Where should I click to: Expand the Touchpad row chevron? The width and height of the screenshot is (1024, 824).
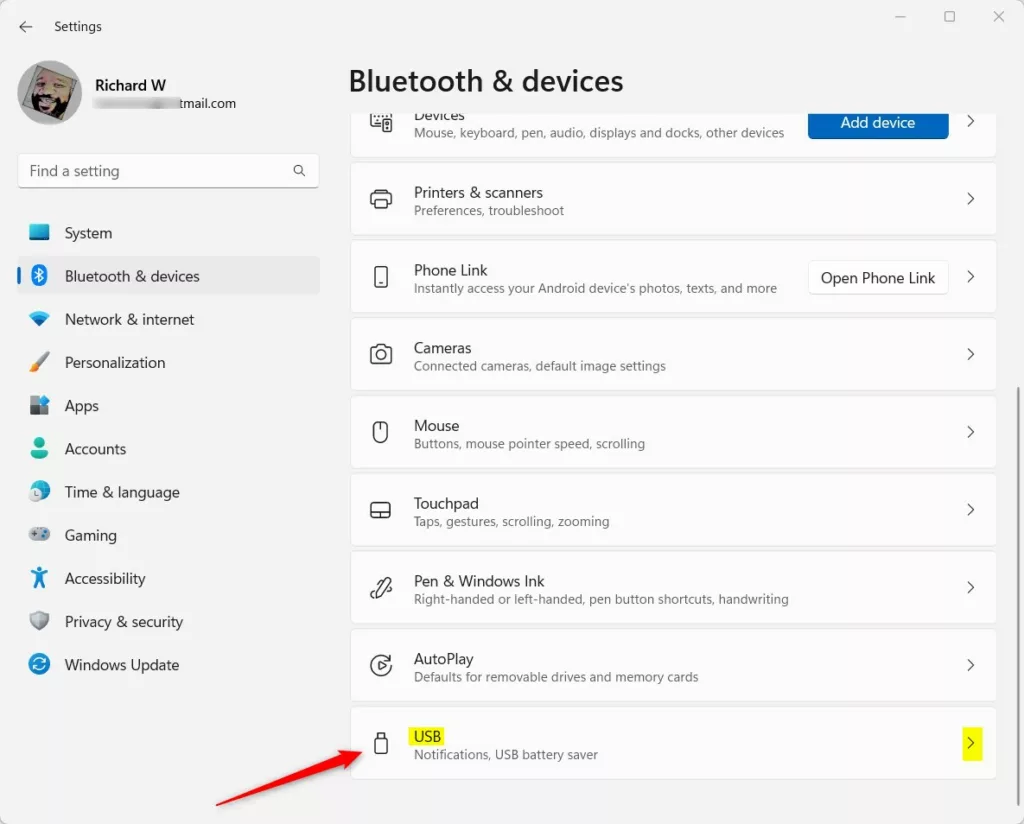click(971, 510)
